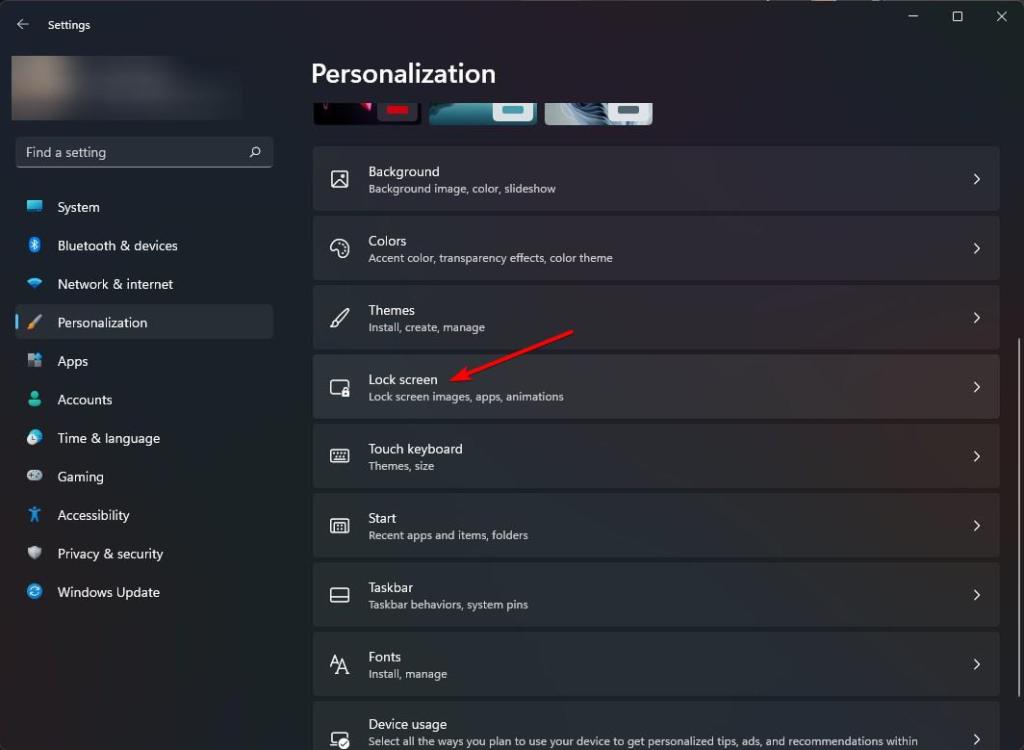Maximize the Settings window

(957, 16)
